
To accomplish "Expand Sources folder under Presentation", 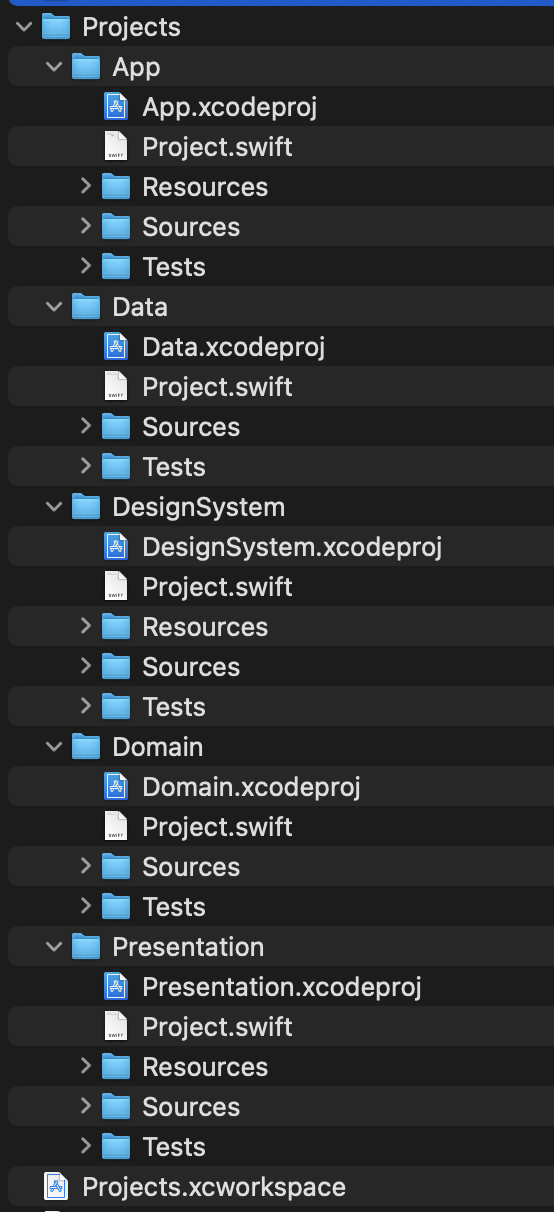I will point(85,1106).
